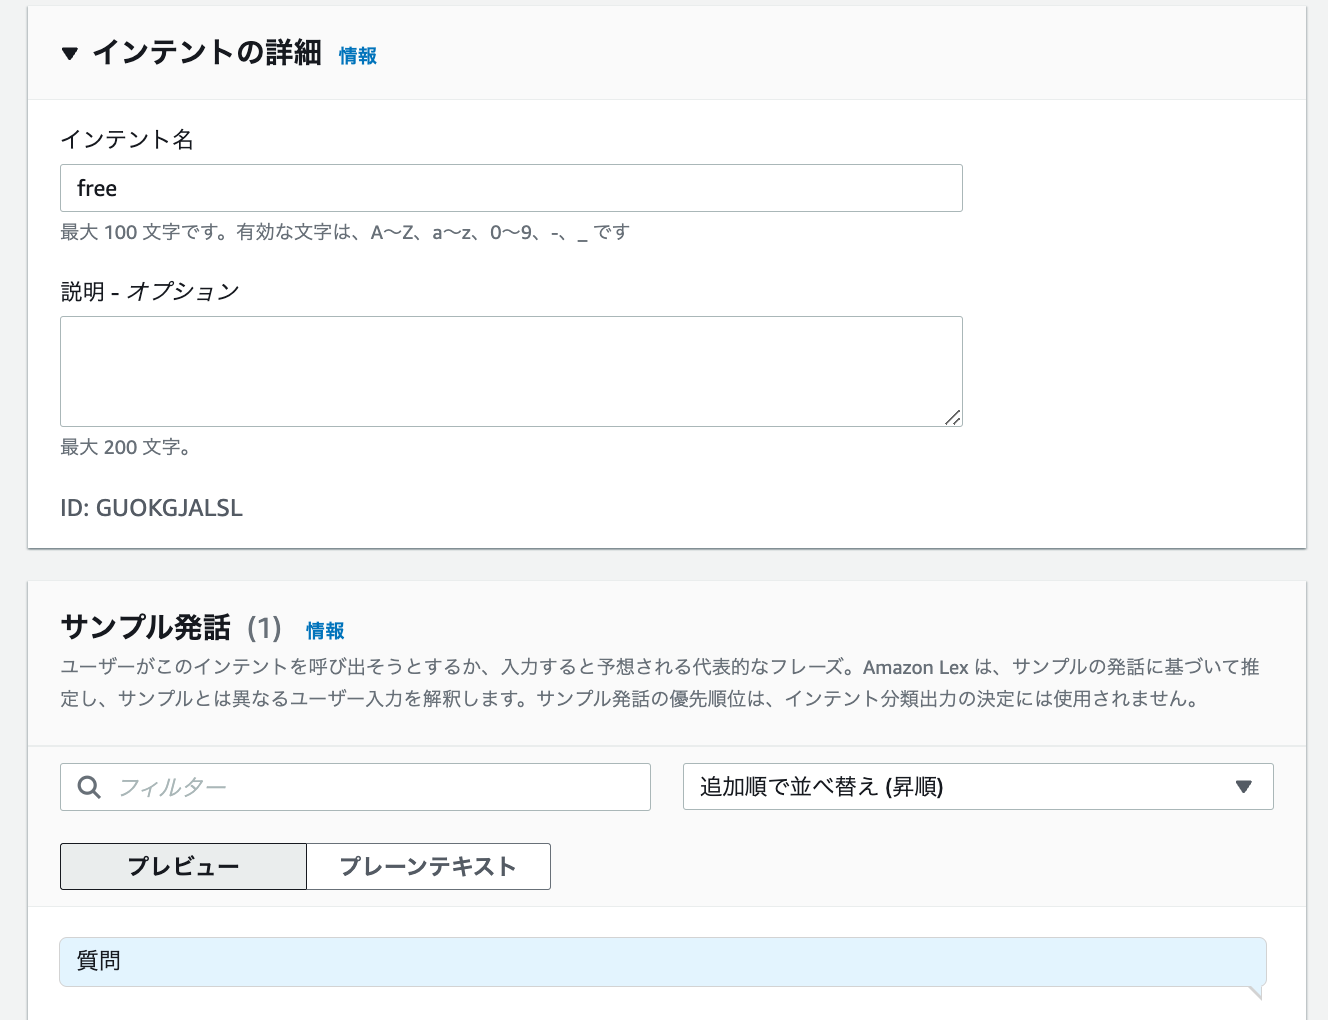Click the ID GUOKGJALSL text
This screenshot has width=1328, height=1020.
(x=151, y=508)
